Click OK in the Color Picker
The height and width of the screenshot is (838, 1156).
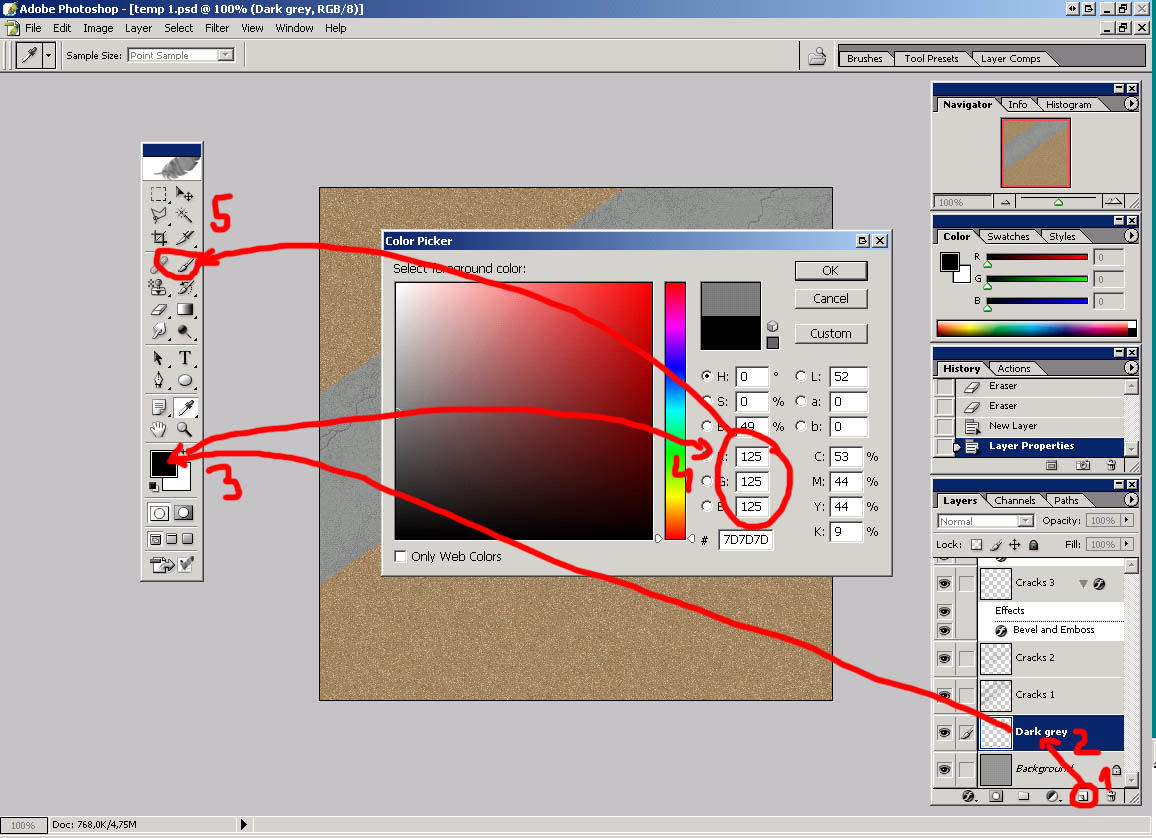click(x=830, y=271)
